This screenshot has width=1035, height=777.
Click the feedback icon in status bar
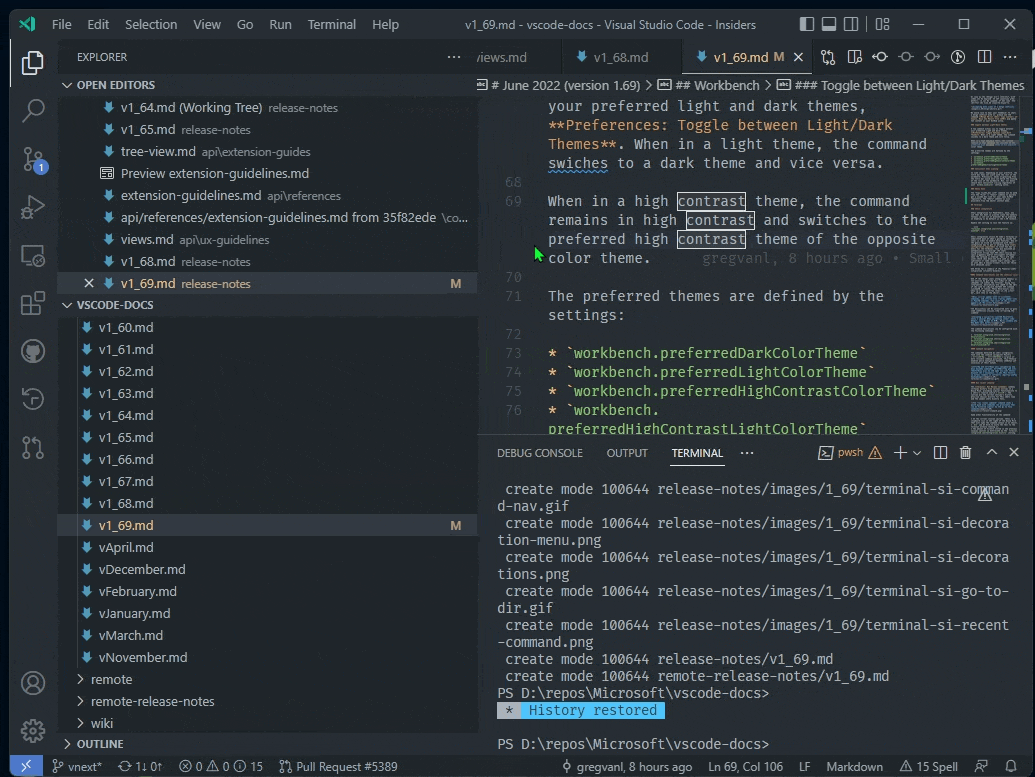[x=982, y=766]
